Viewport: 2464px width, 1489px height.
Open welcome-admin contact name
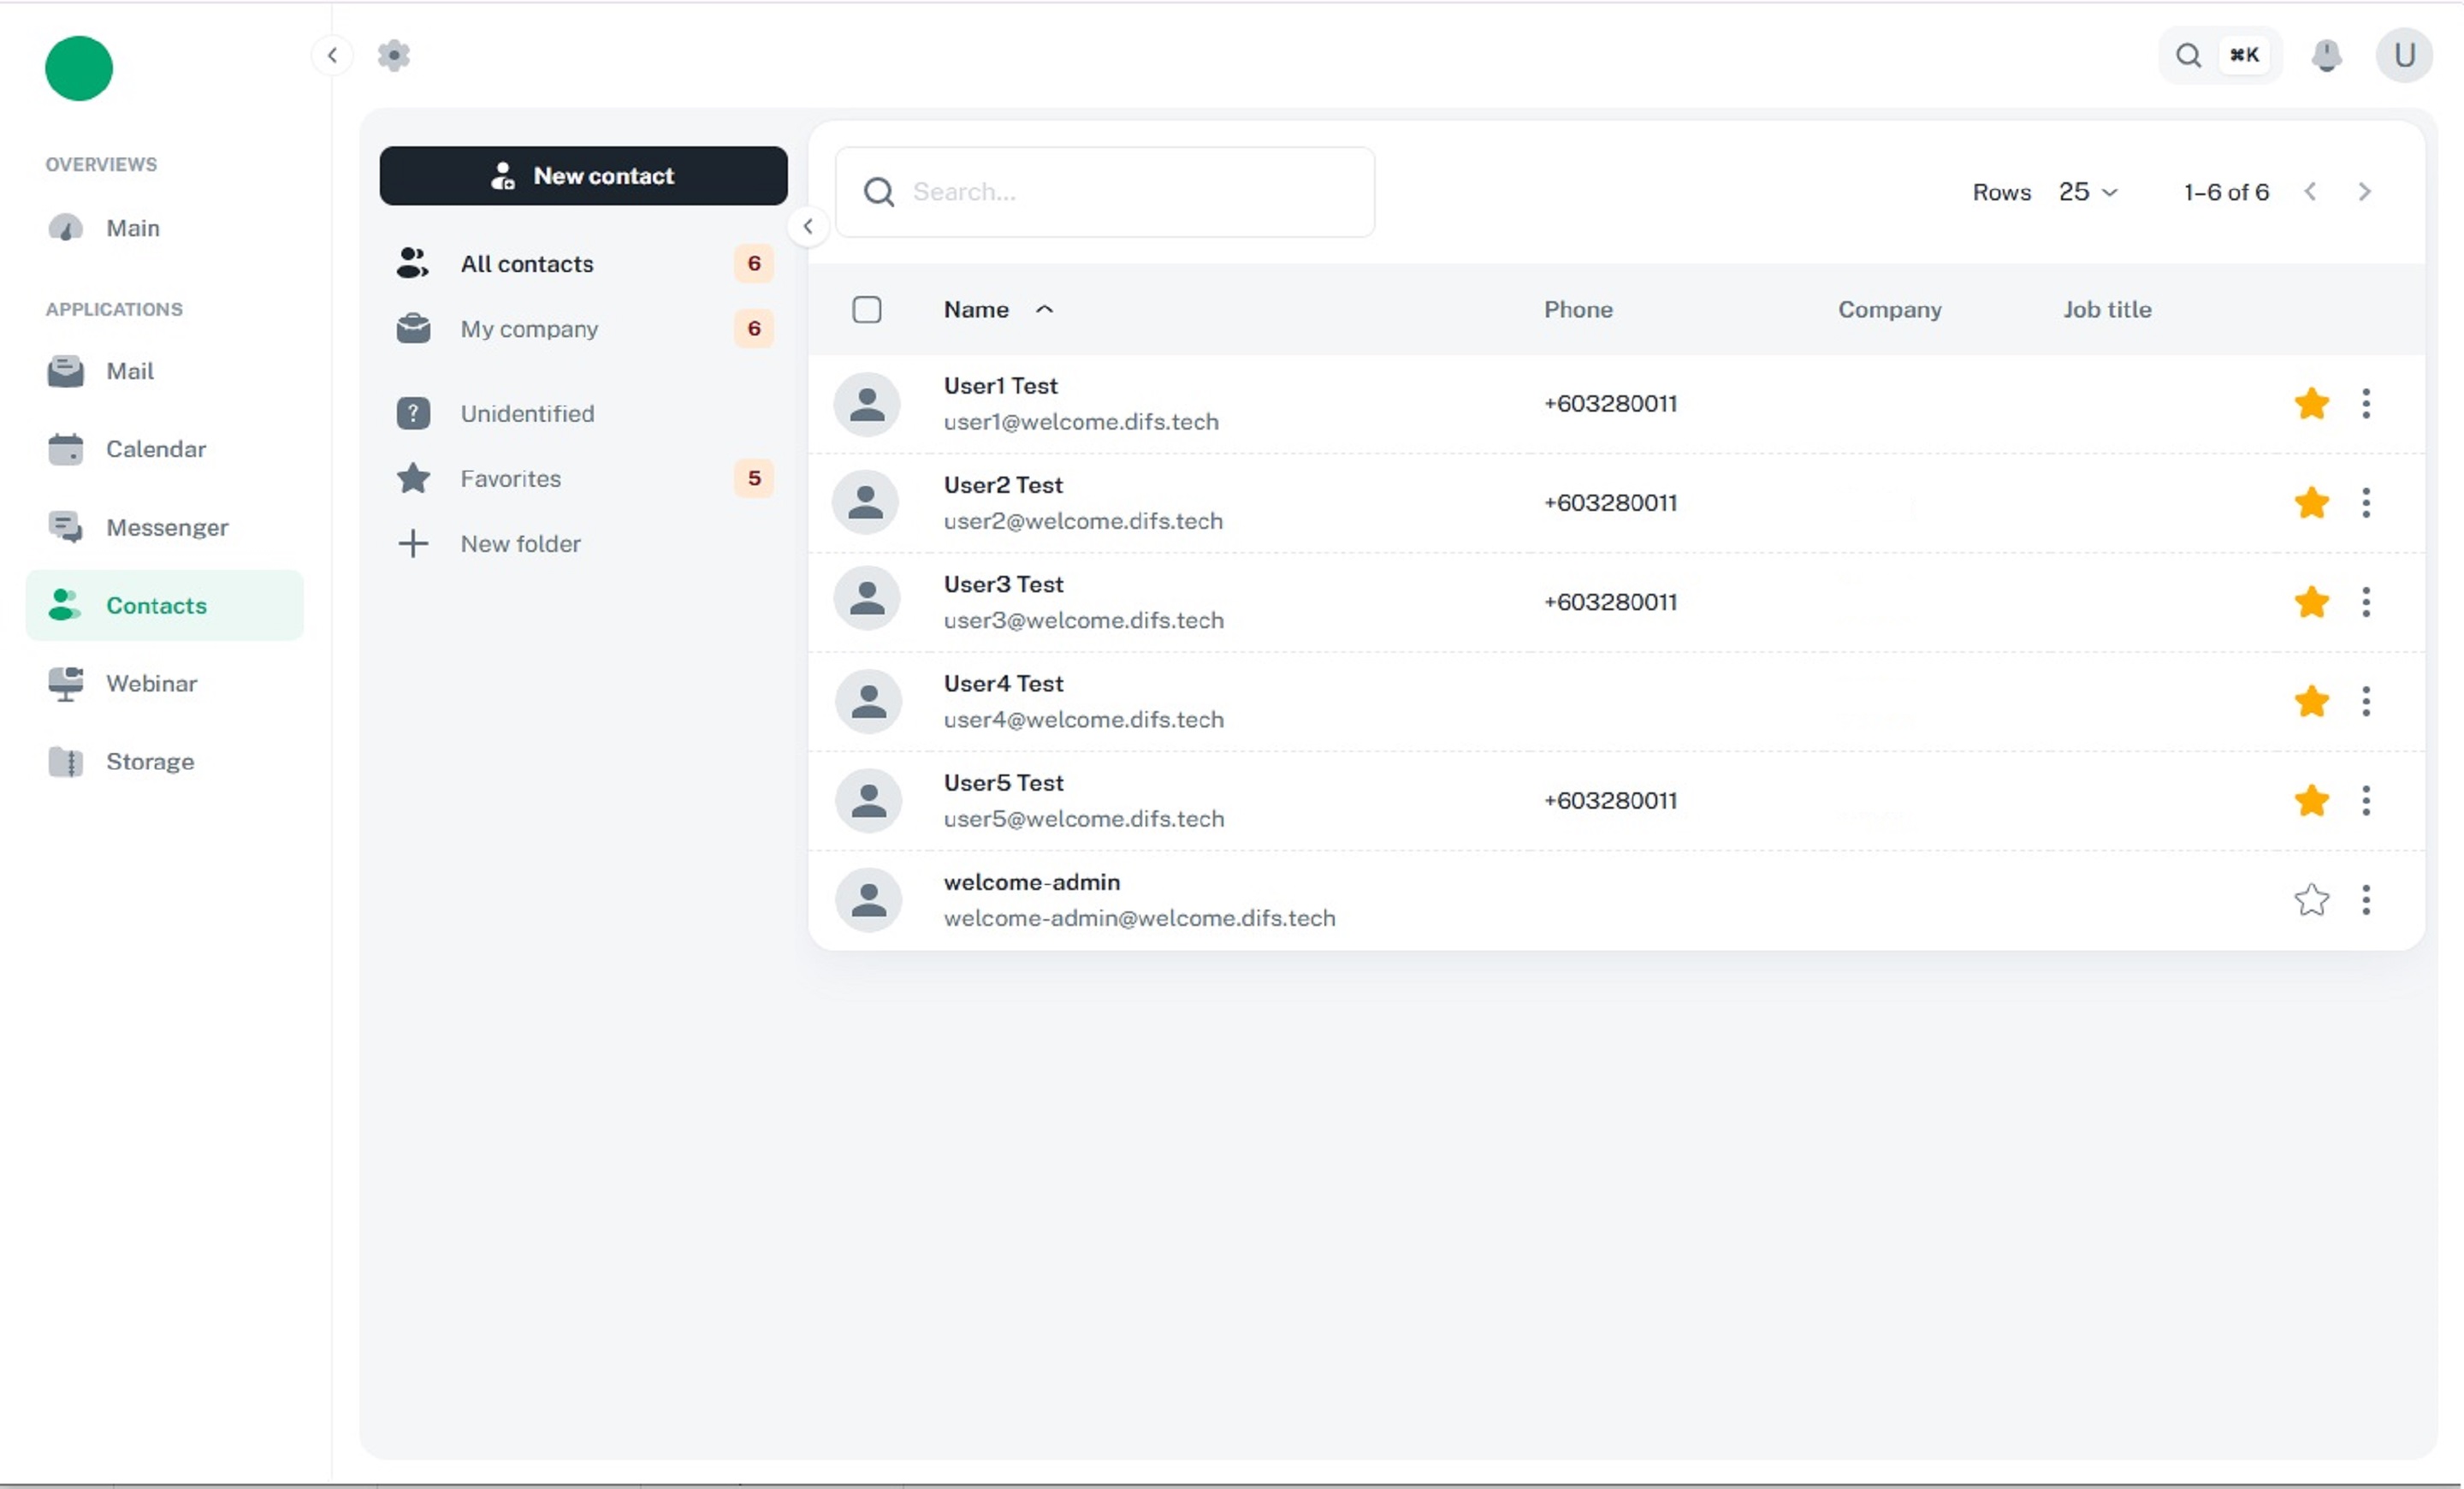pos(1031,882)
